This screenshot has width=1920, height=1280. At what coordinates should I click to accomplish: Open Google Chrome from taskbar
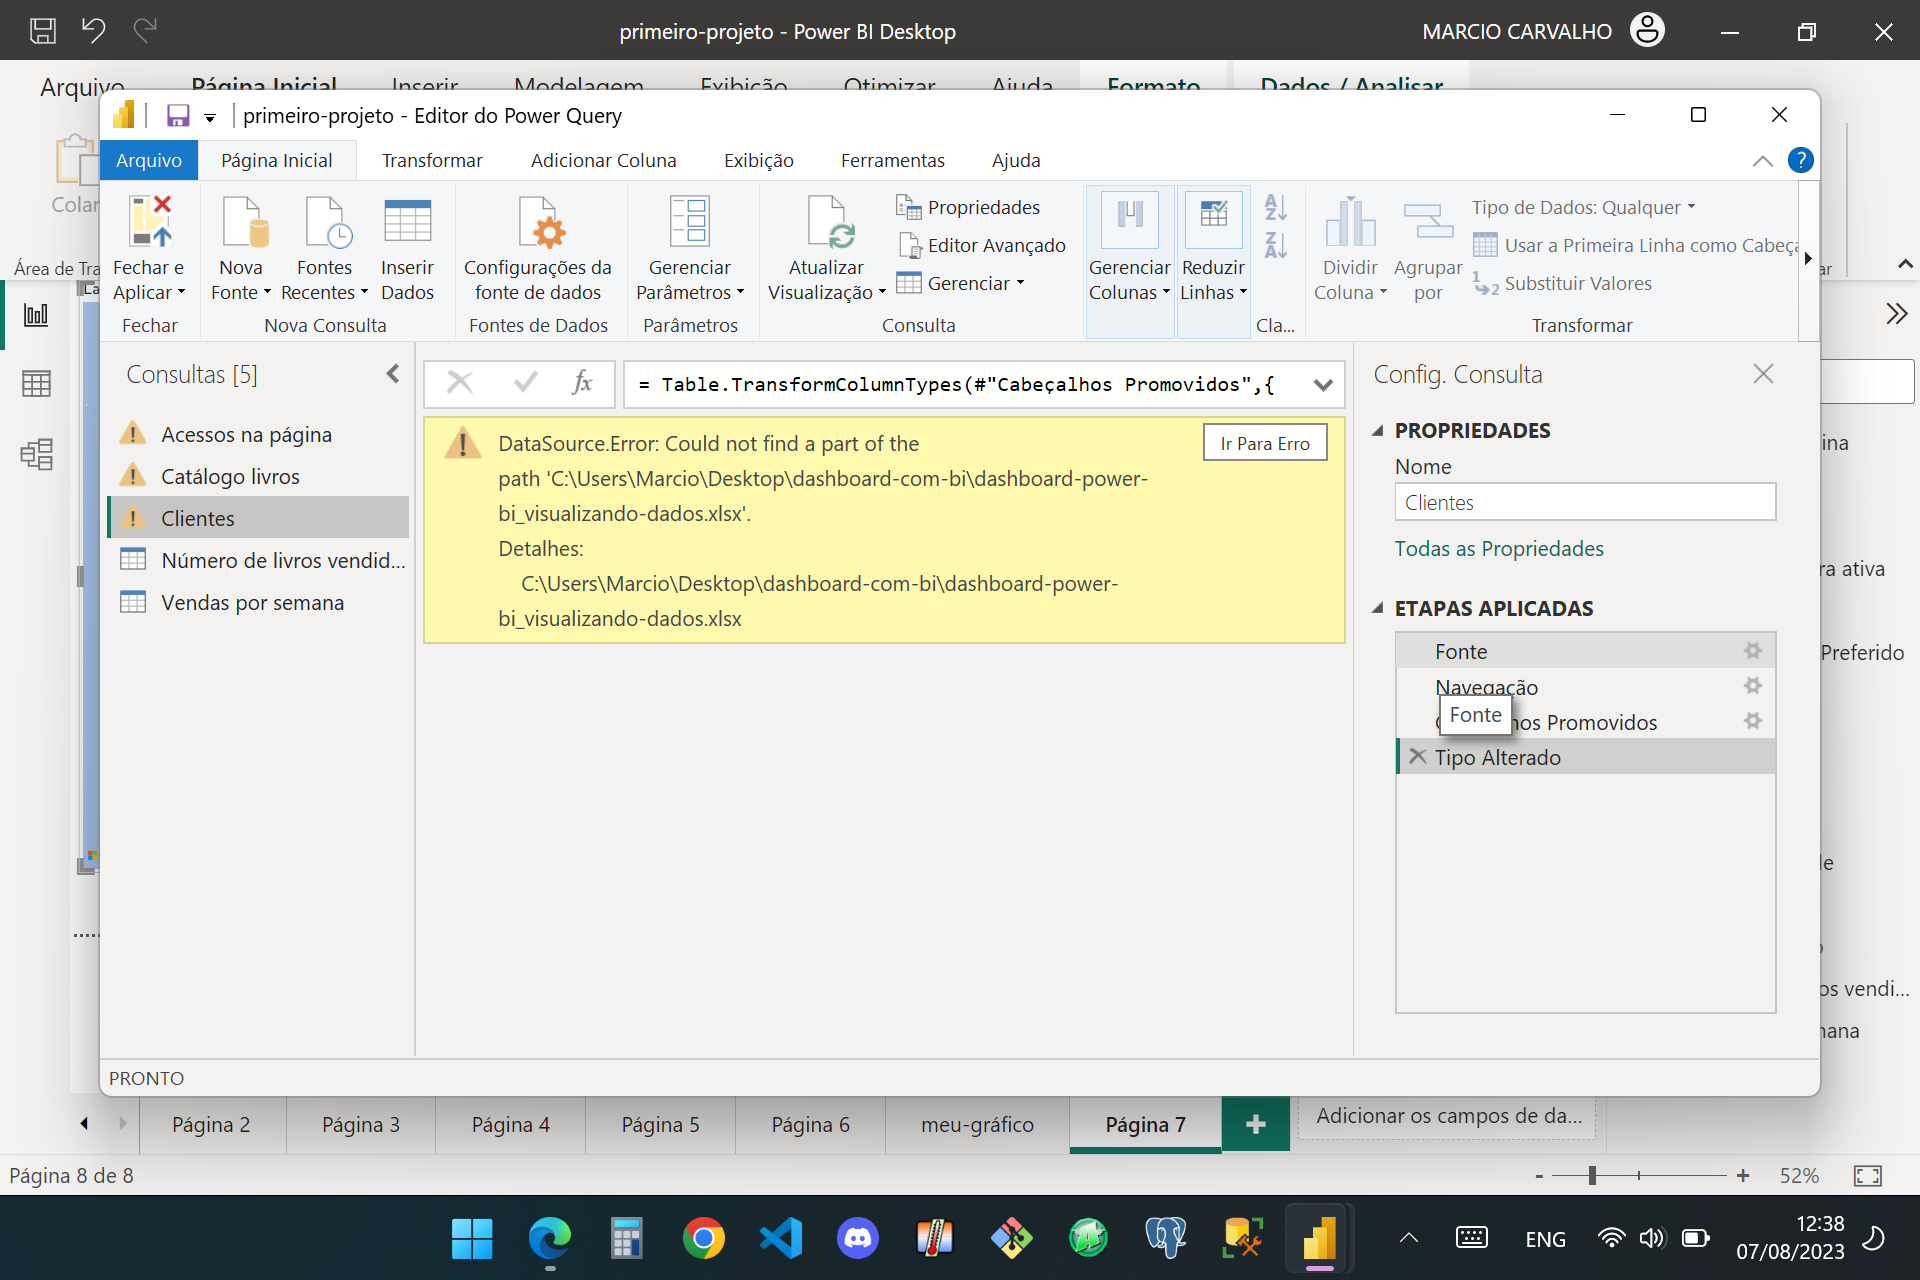[703, 1238]
